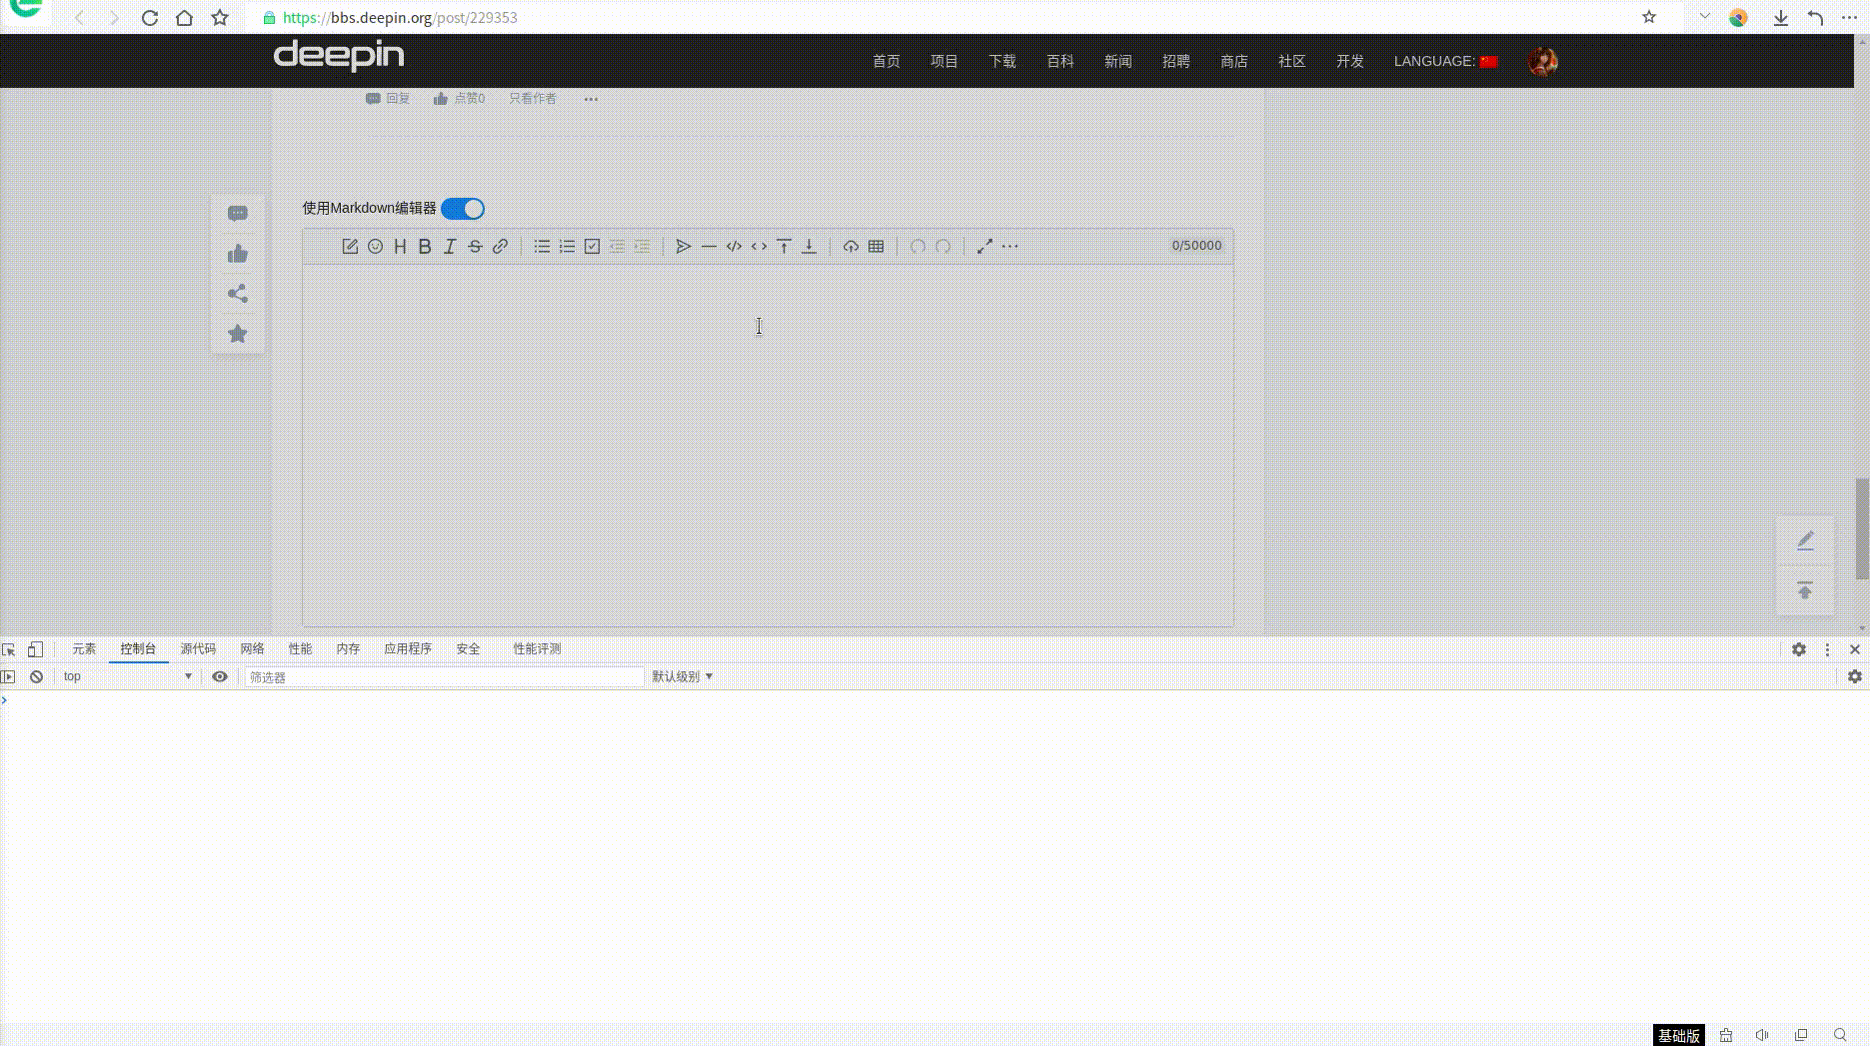This screenshot has width=1870, height=1046.
Task: Switch to the 网络 DevTools tab
Action: coord(252,649)
